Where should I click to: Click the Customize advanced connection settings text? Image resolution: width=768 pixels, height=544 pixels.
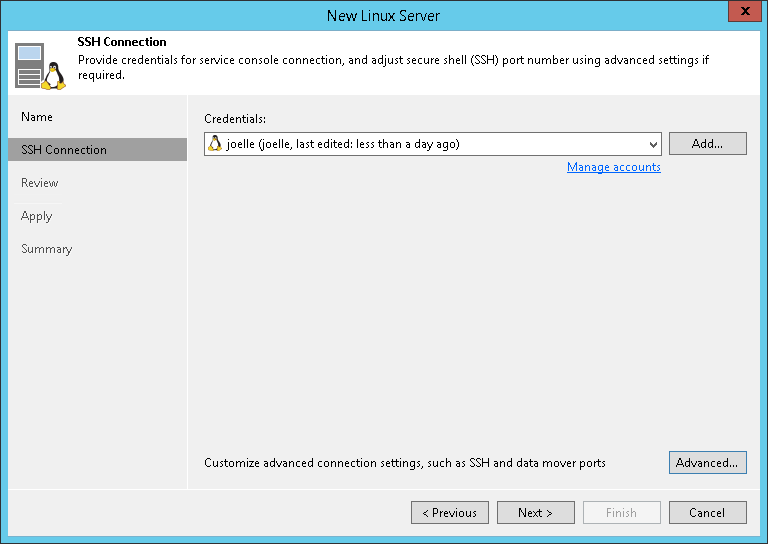point(405,463)
